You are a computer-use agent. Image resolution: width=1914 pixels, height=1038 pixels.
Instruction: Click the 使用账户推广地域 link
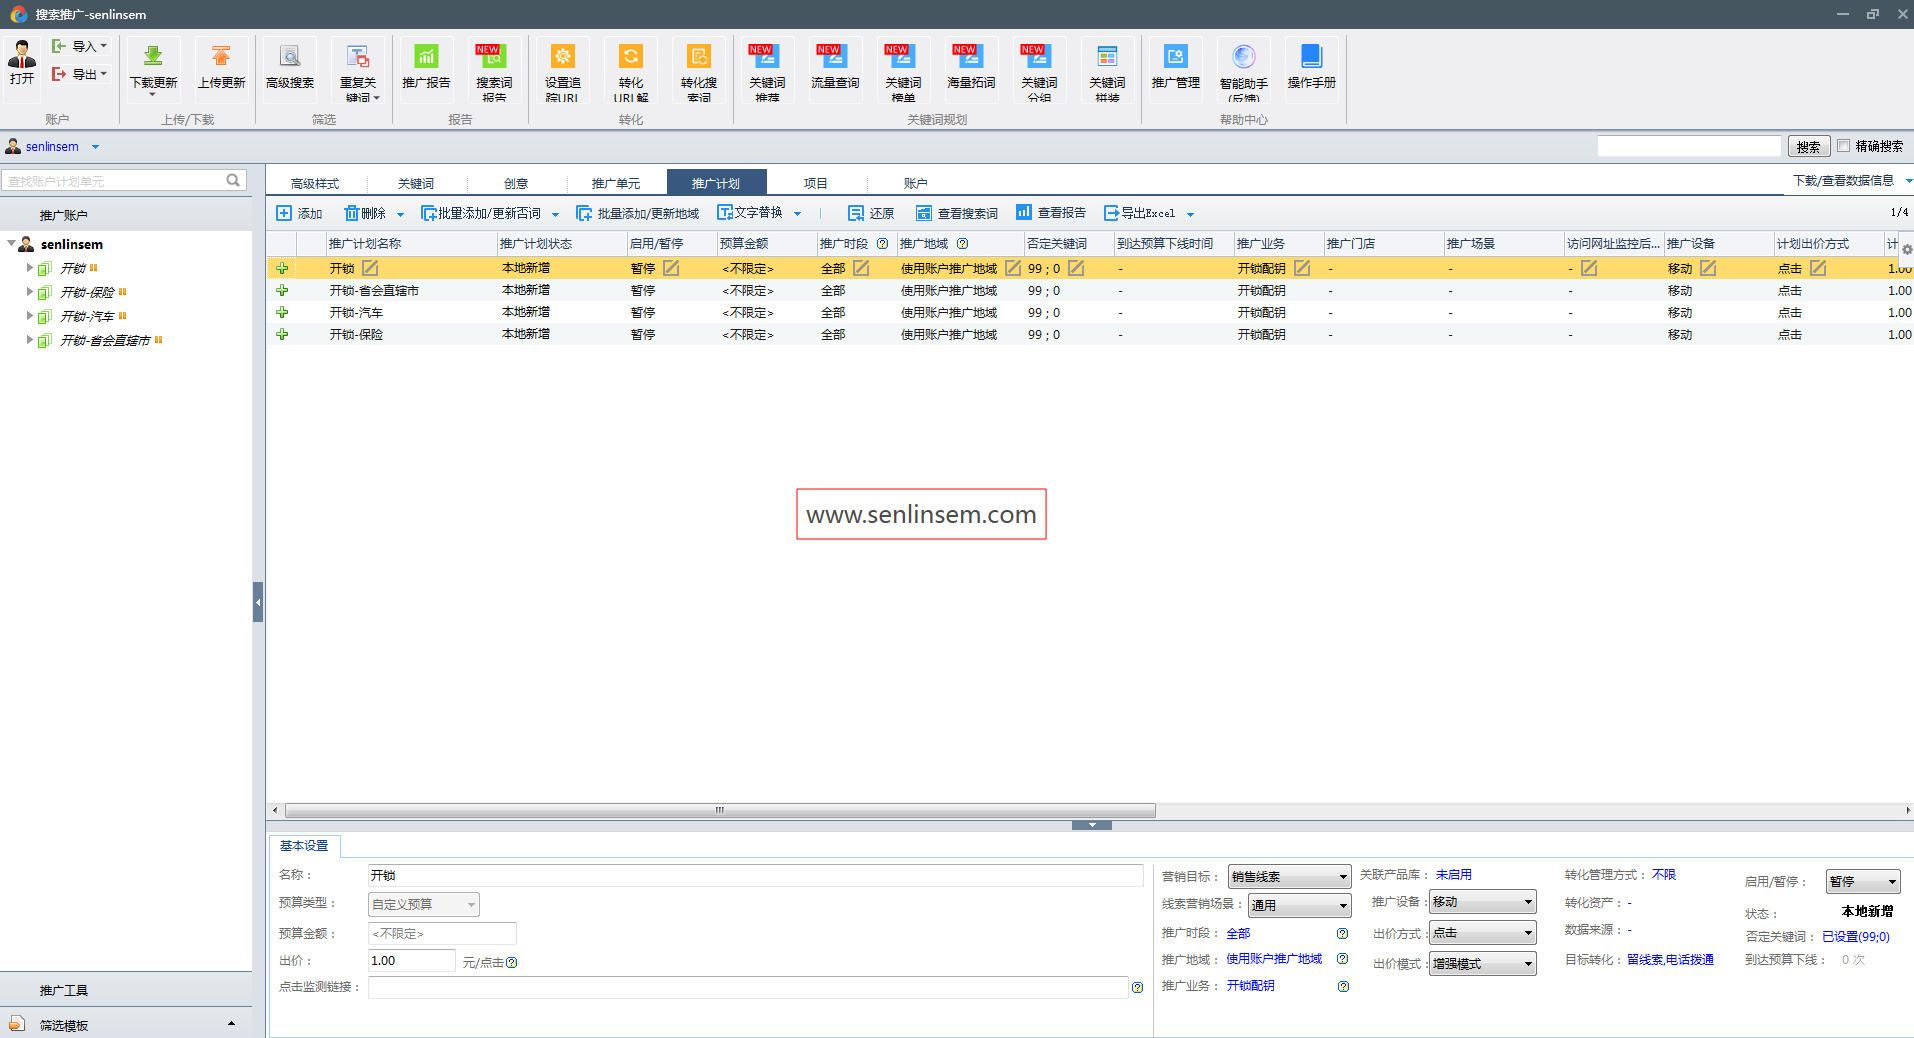1273,959
